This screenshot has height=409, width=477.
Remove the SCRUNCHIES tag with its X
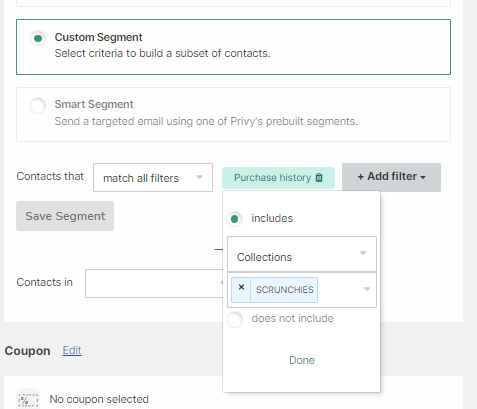click(241, 287)
